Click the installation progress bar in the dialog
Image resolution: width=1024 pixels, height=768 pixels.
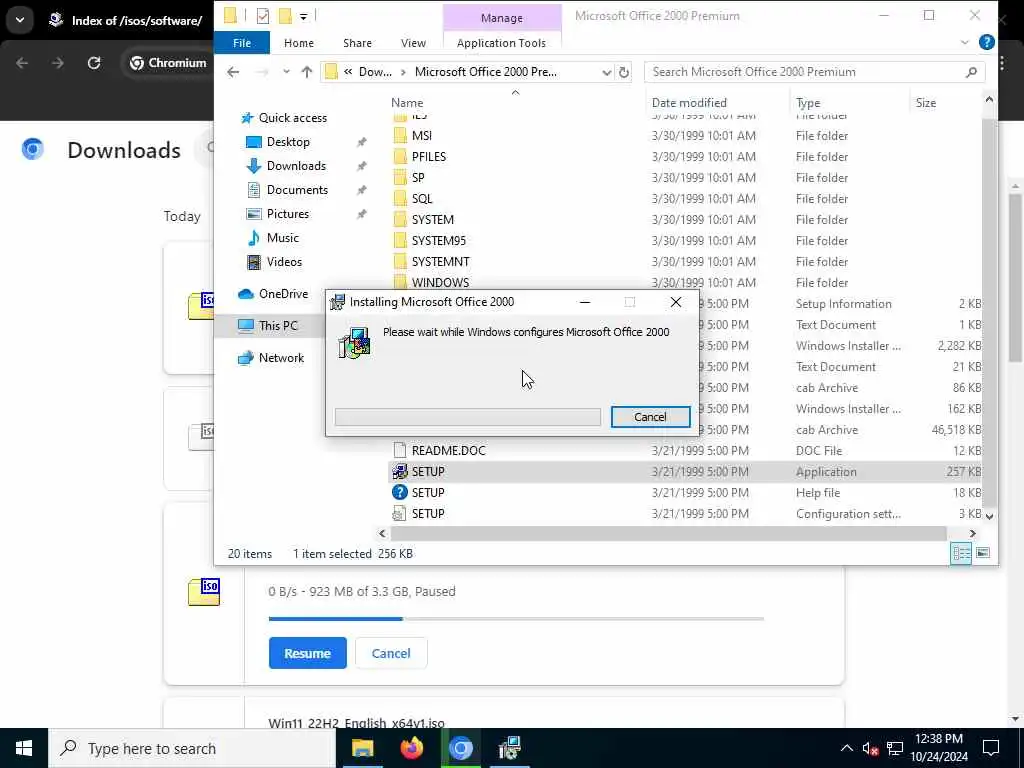tap(468, 417)
